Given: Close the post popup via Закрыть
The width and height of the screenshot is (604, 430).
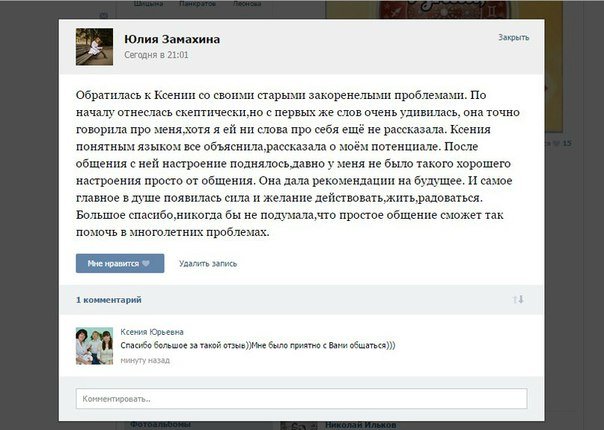Looking at the screenshot, I should click(513, 37).
